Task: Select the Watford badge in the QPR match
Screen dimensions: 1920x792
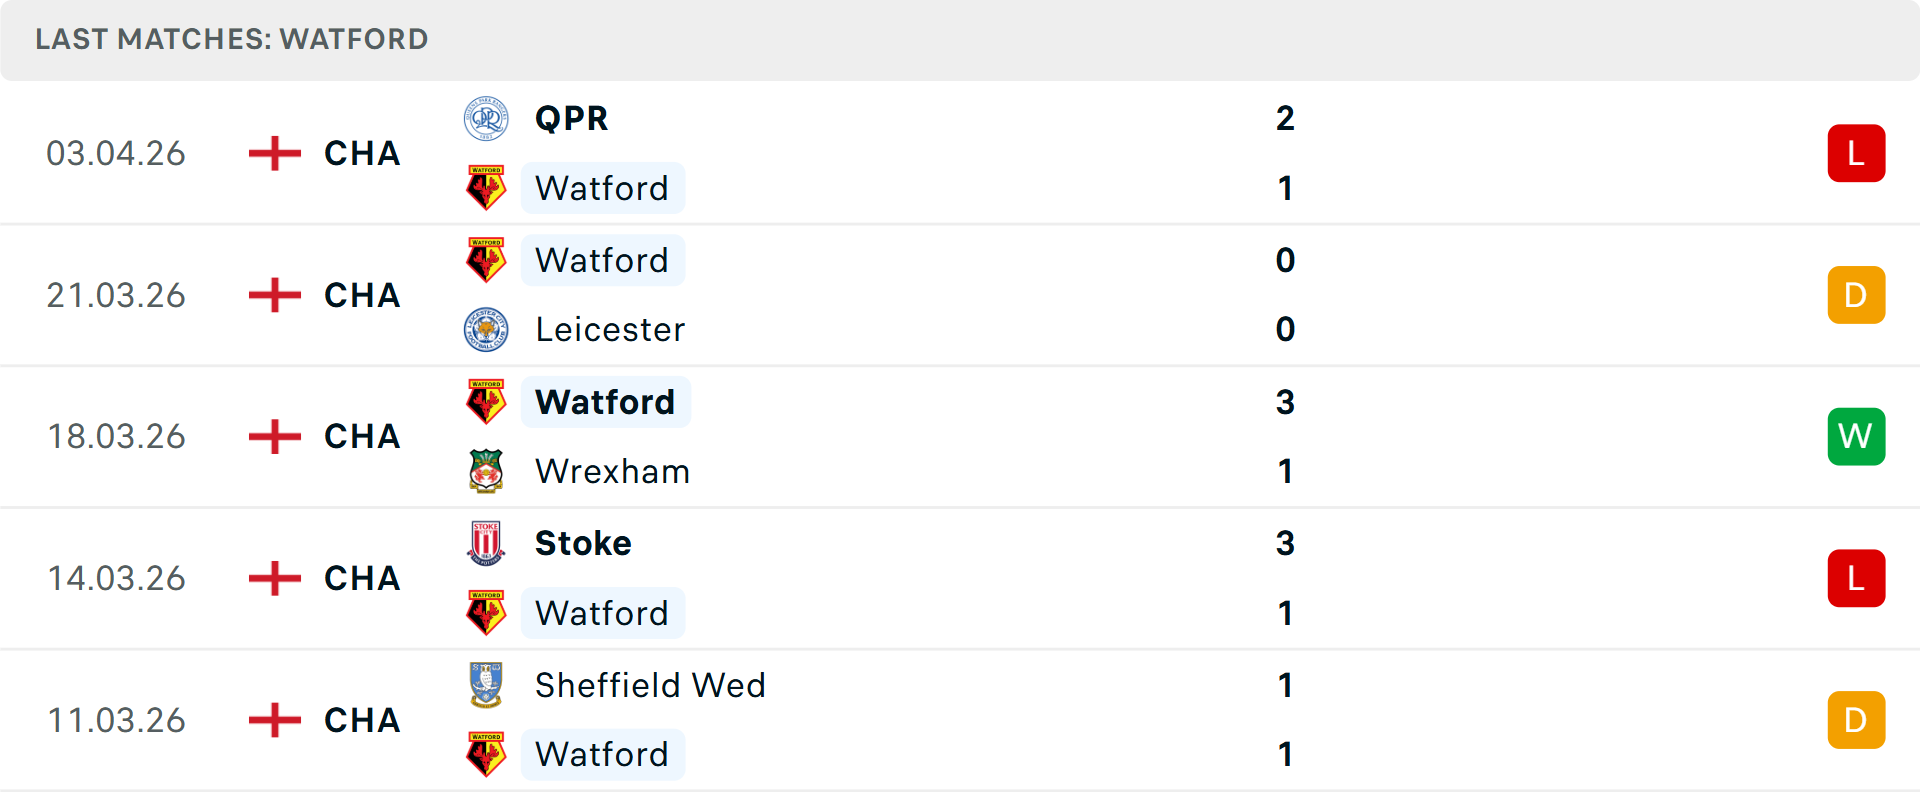Action: click(486, 188)
